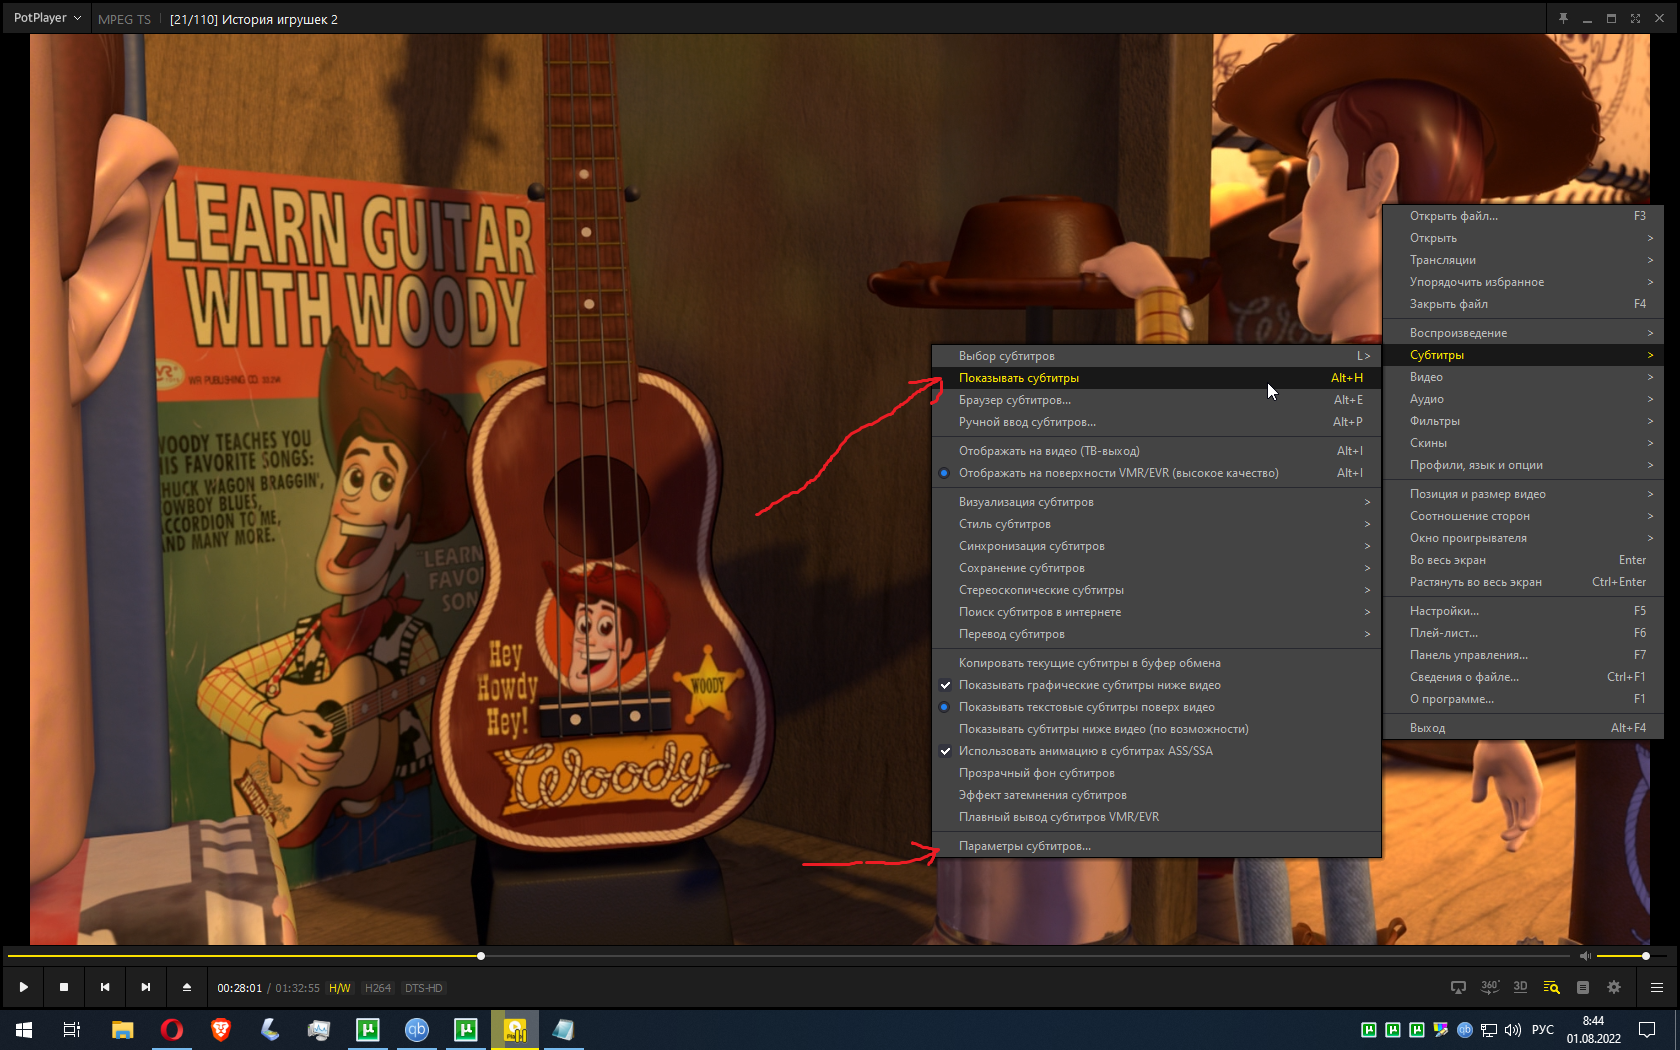Viewport: 1680px width, 1050px height.
Task: Open Opera browser from taskbar
Action: click(172, 1030)
